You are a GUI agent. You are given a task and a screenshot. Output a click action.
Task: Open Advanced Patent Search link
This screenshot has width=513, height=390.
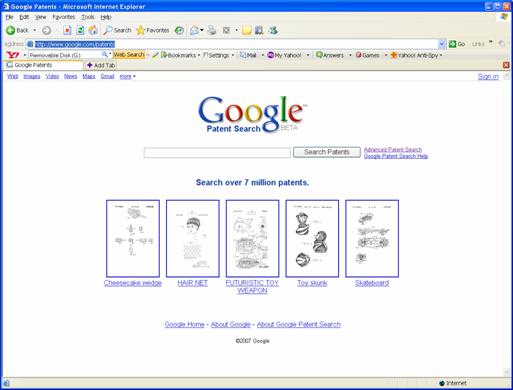(x=393, y=150)
